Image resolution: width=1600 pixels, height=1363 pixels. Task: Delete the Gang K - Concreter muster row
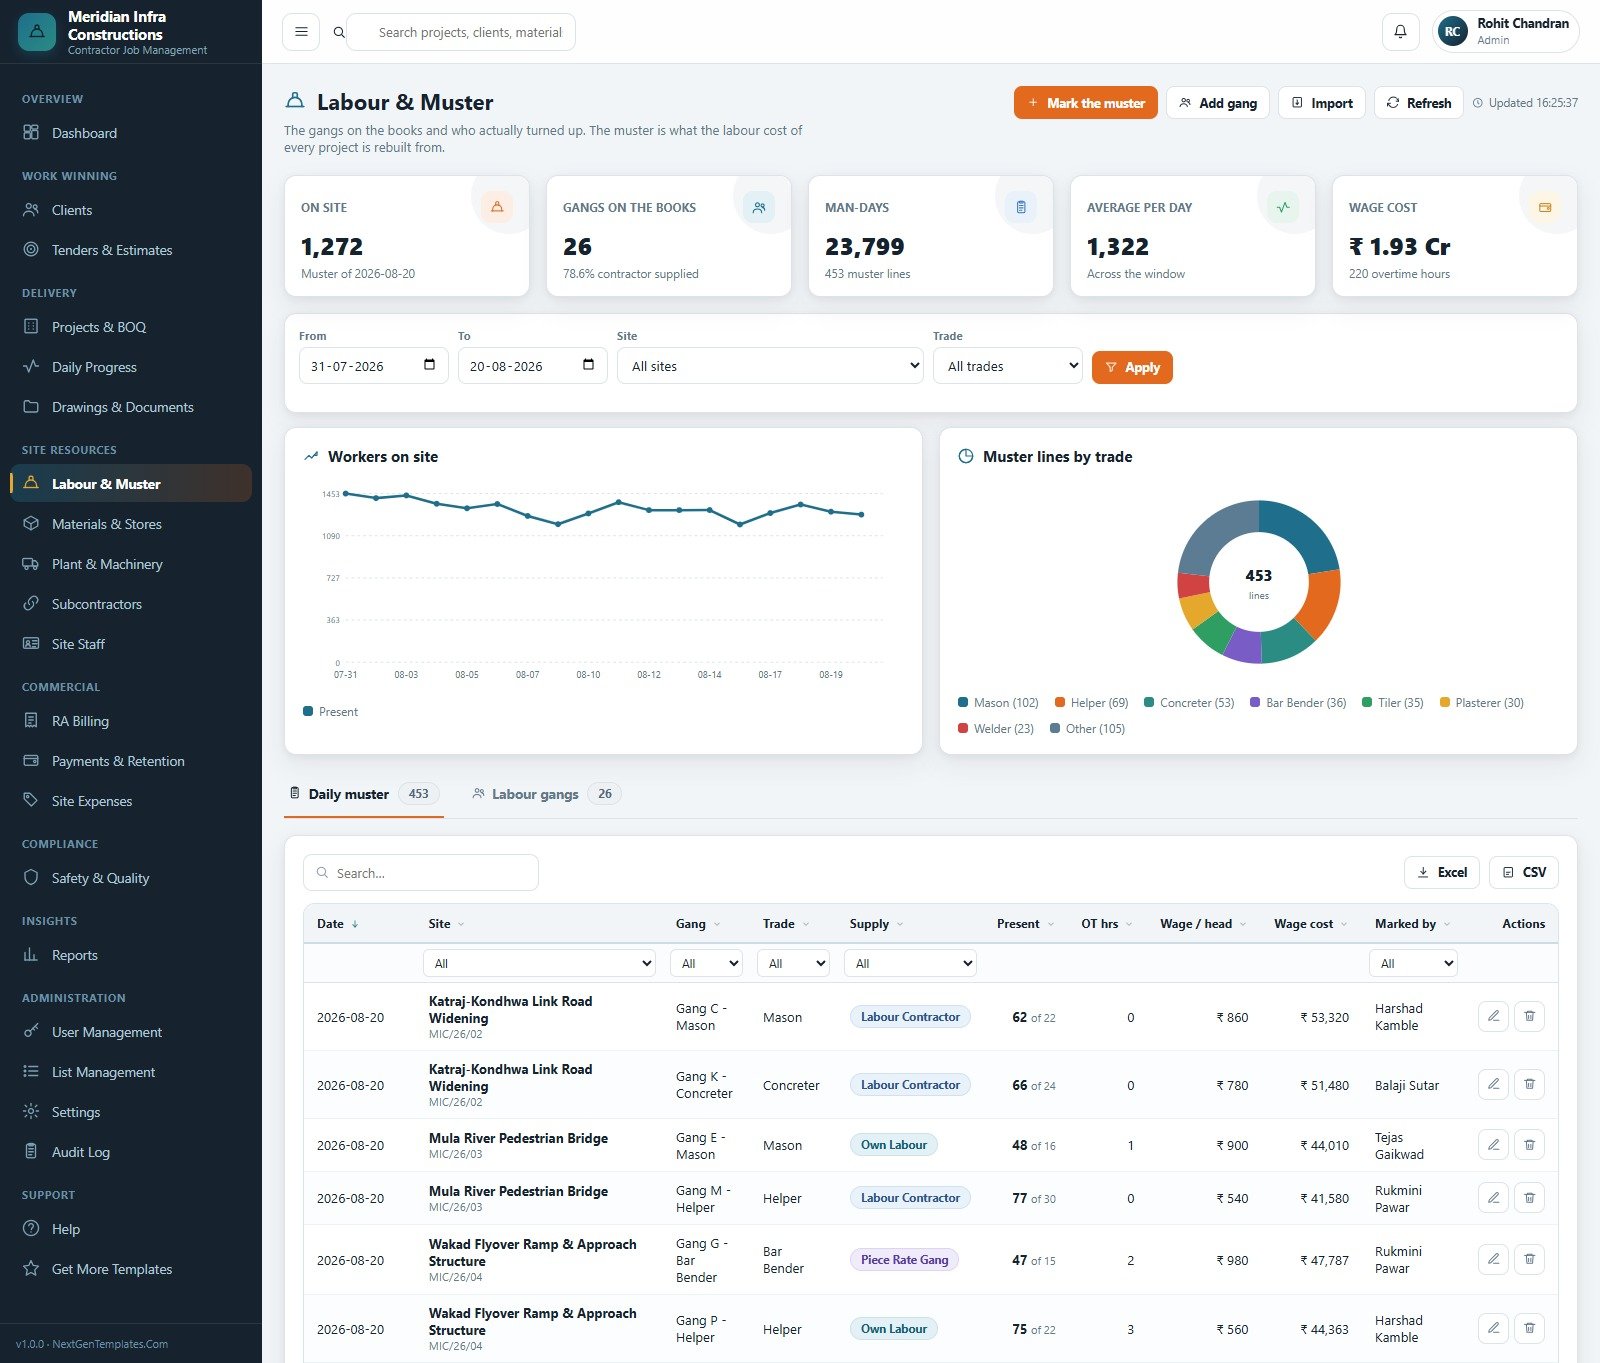tap(1529, 1084)
